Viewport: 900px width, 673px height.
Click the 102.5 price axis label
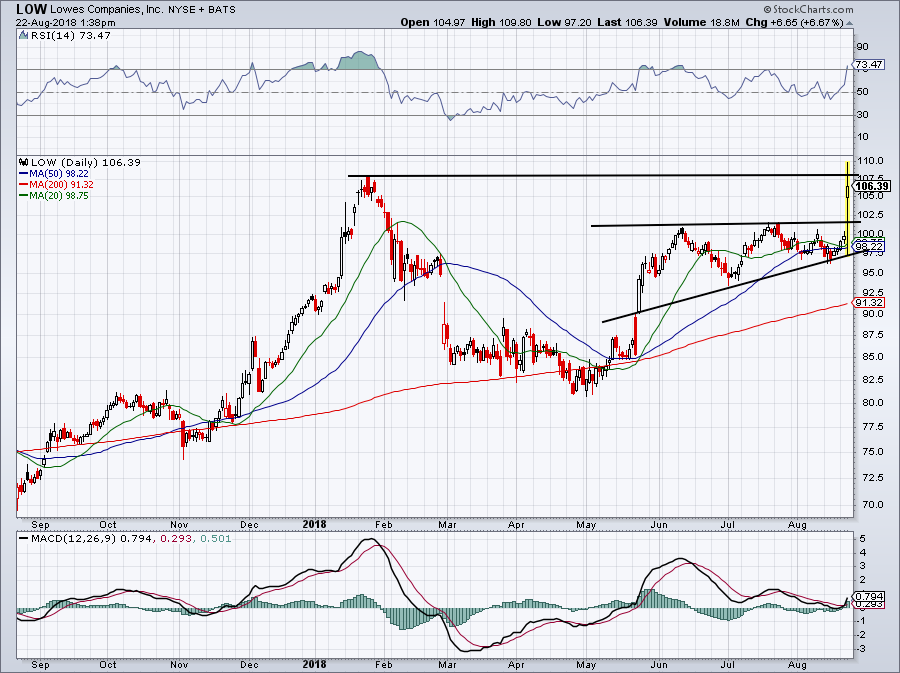[870, 215]
